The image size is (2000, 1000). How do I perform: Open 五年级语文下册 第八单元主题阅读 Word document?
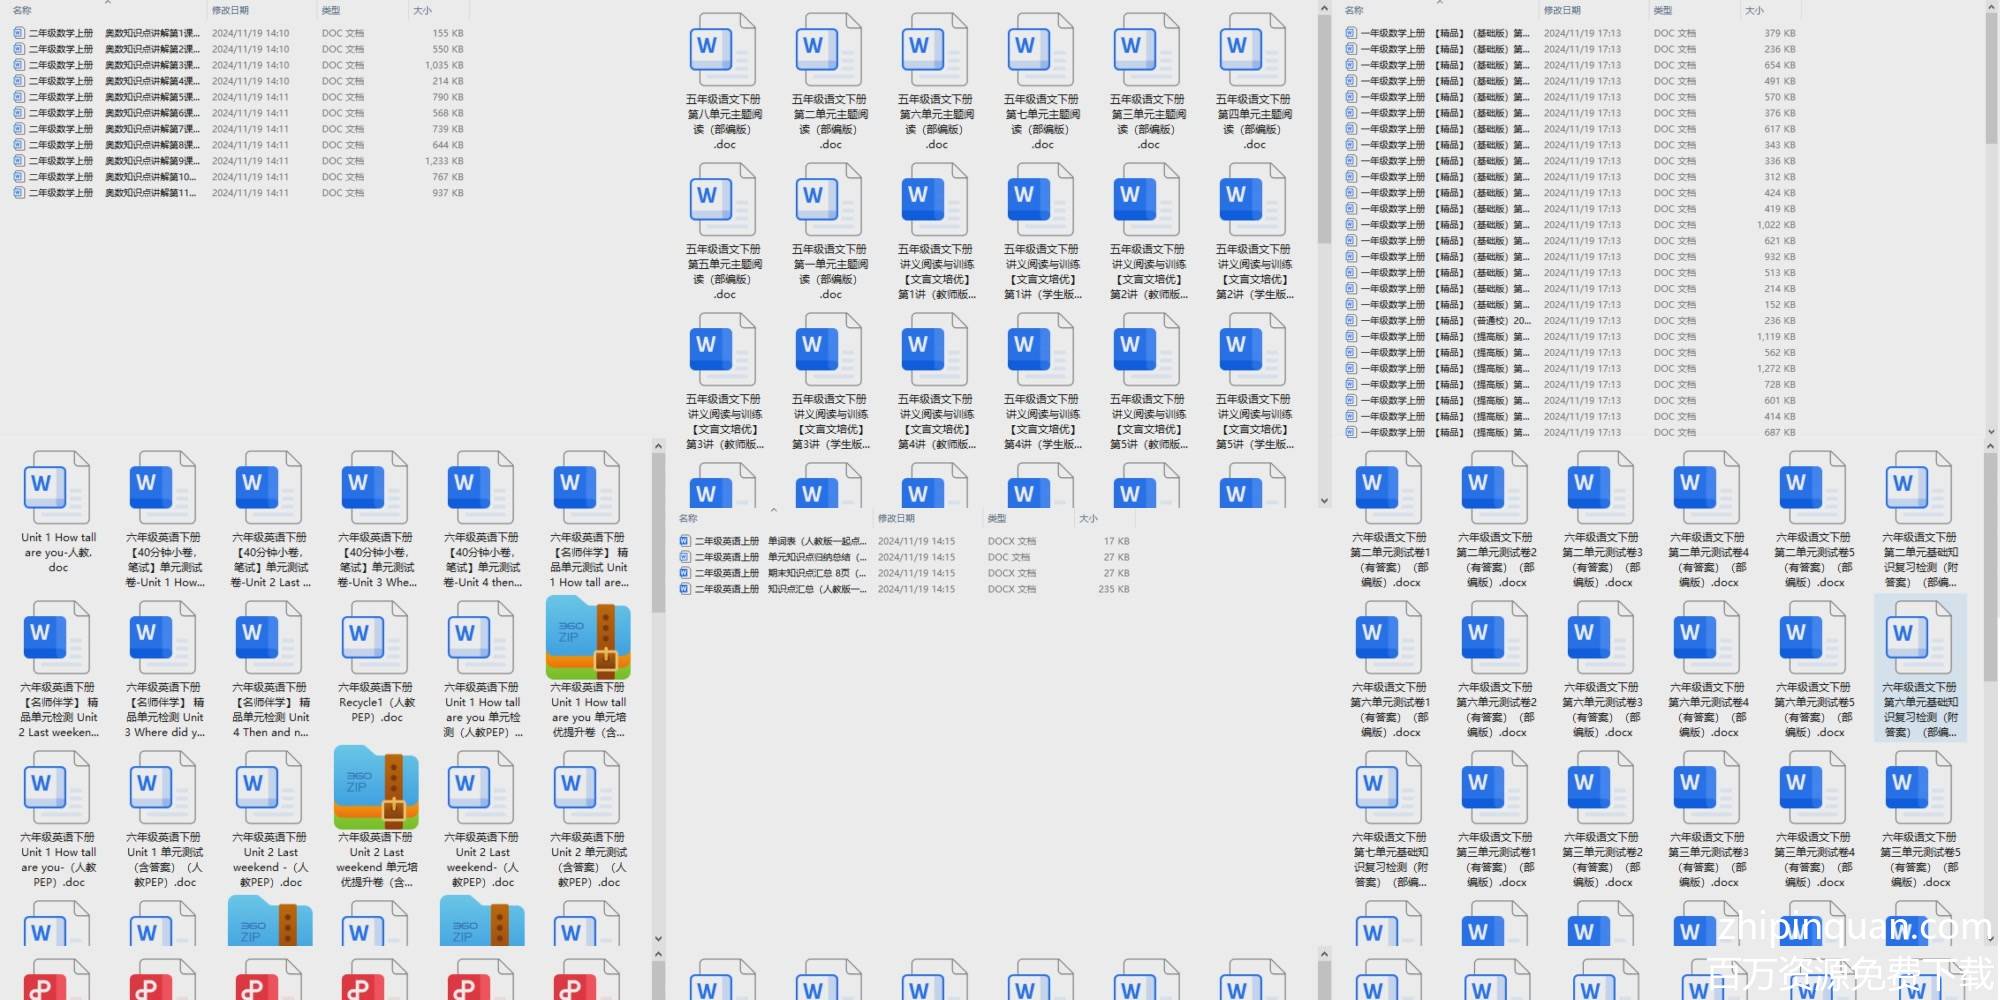coord(724,51)
